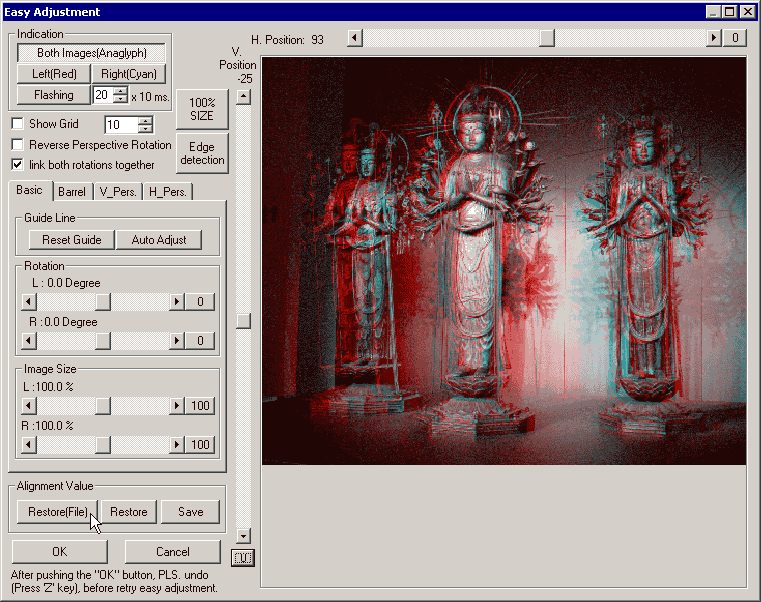761x602 pixels.
Task: Click H. Position slider left arrow
Action: point(355,38)
